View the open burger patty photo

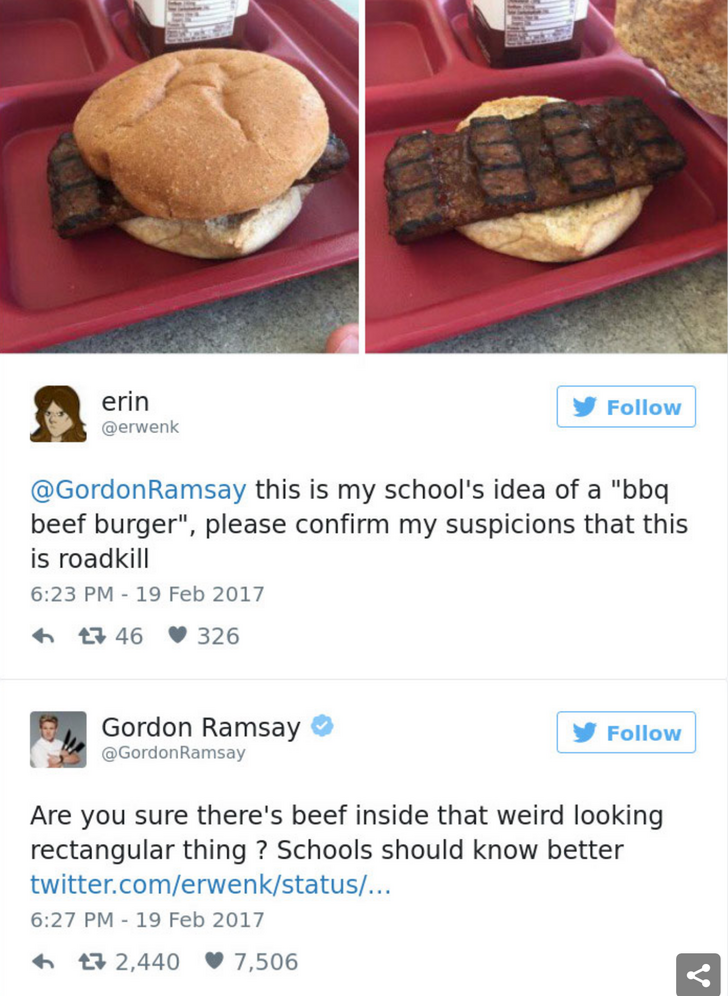[546, 176]
